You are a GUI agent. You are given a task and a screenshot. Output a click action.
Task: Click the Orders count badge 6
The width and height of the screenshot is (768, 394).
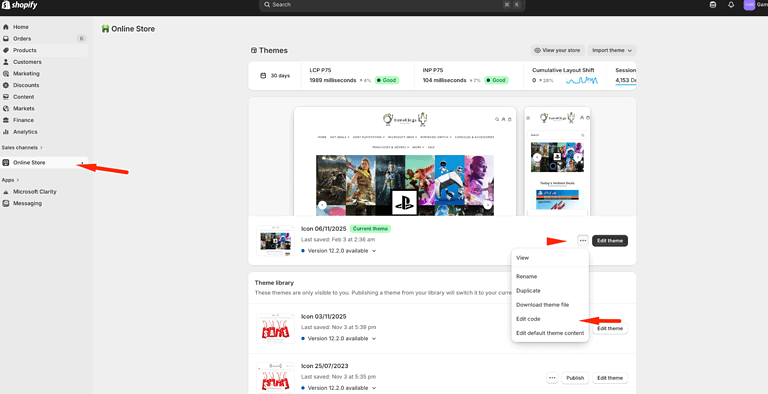(x=81, y=39)
